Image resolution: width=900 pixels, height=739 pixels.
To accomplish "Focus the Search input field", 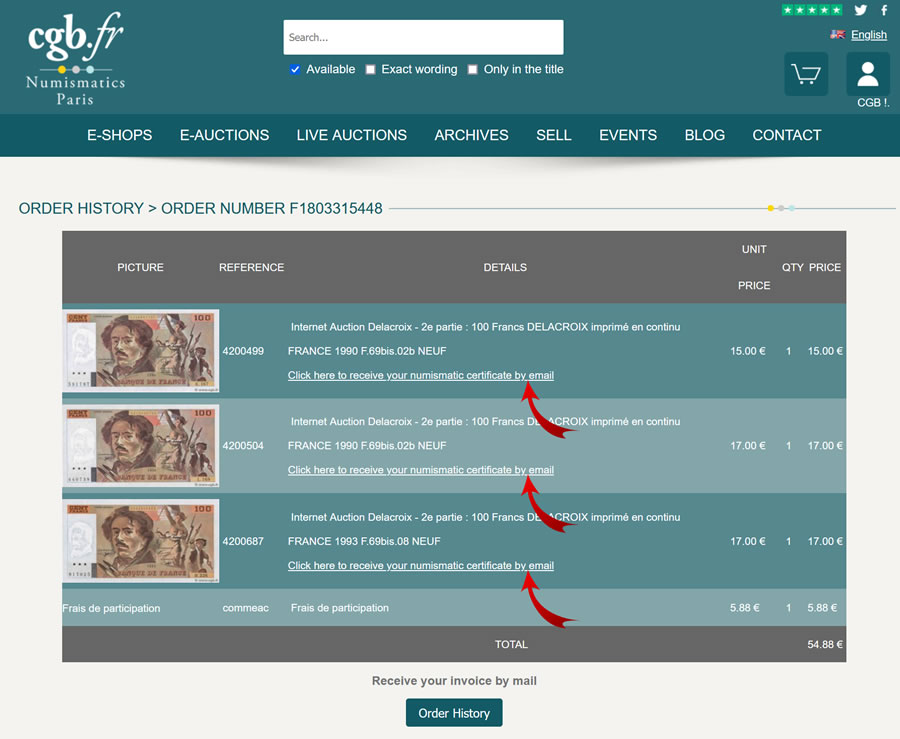I will (424, 37).
